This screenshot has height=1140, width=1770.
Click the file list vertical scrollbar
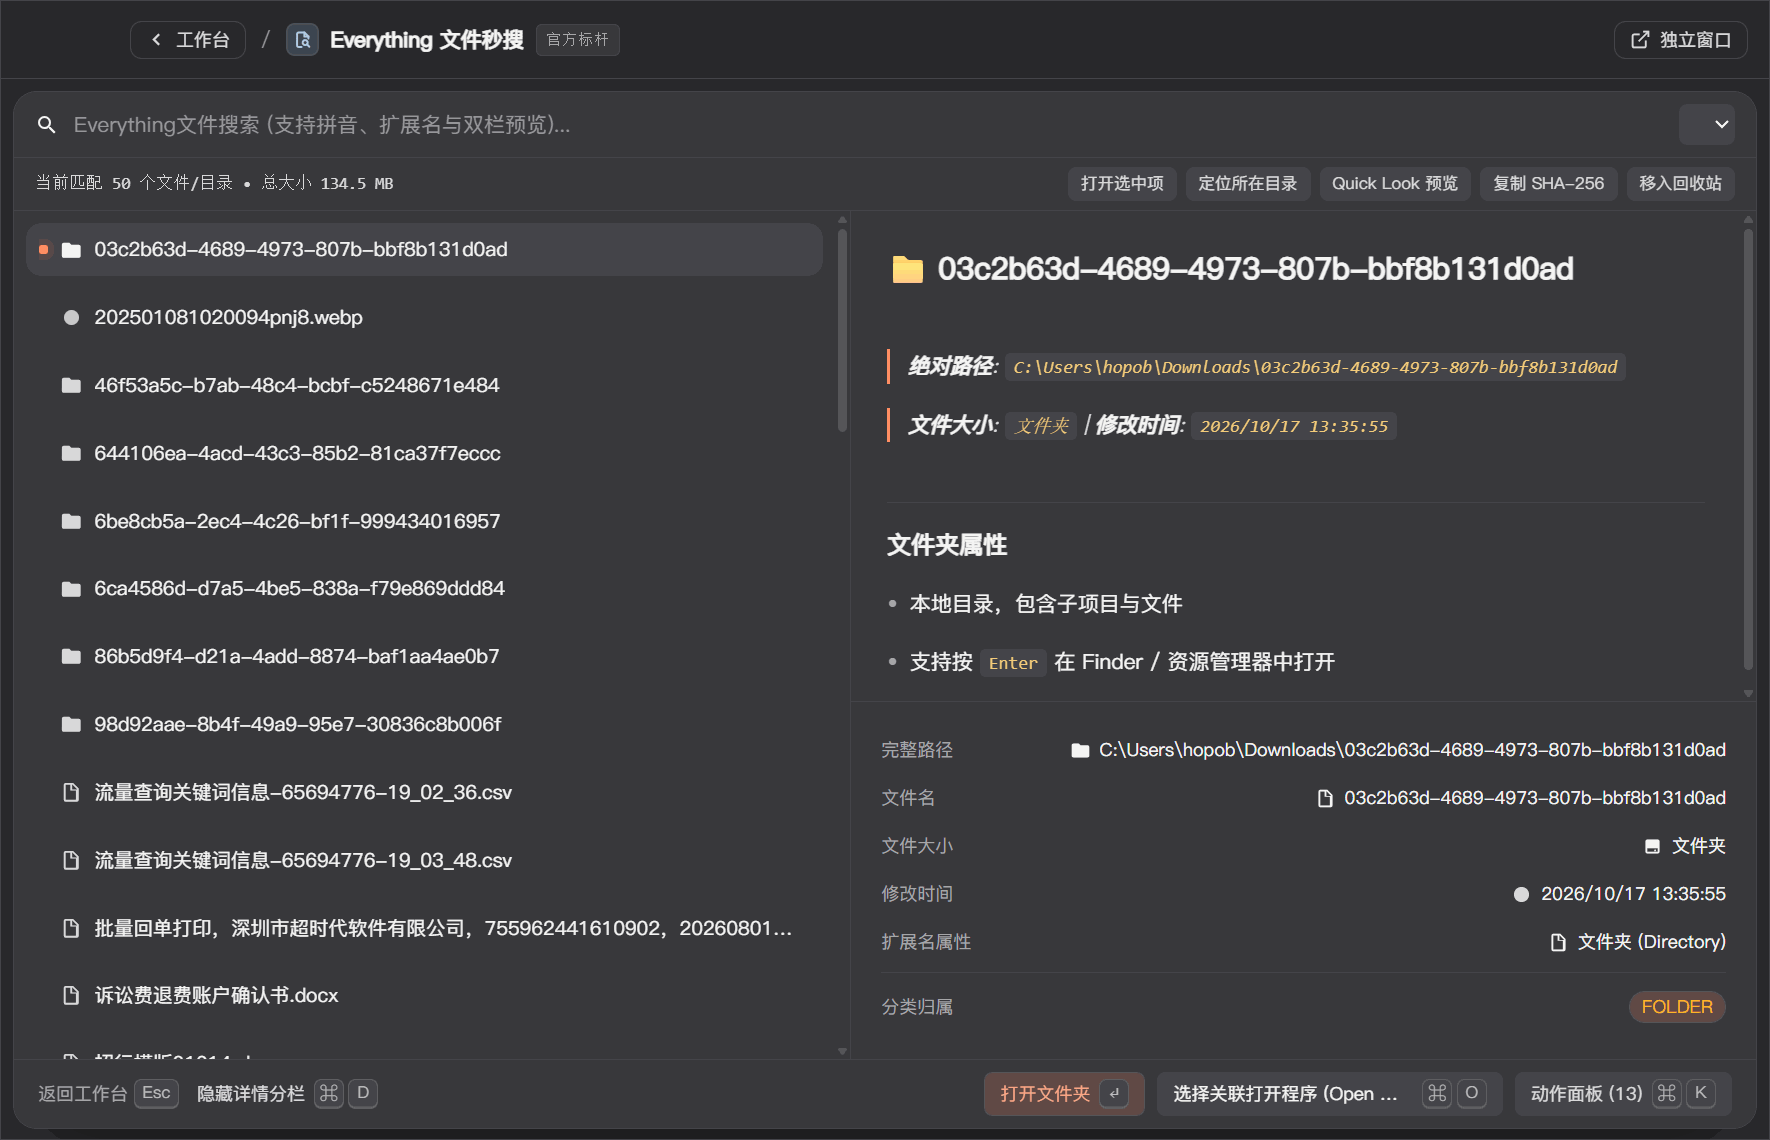pyautogui.click(x=842, y=330)
